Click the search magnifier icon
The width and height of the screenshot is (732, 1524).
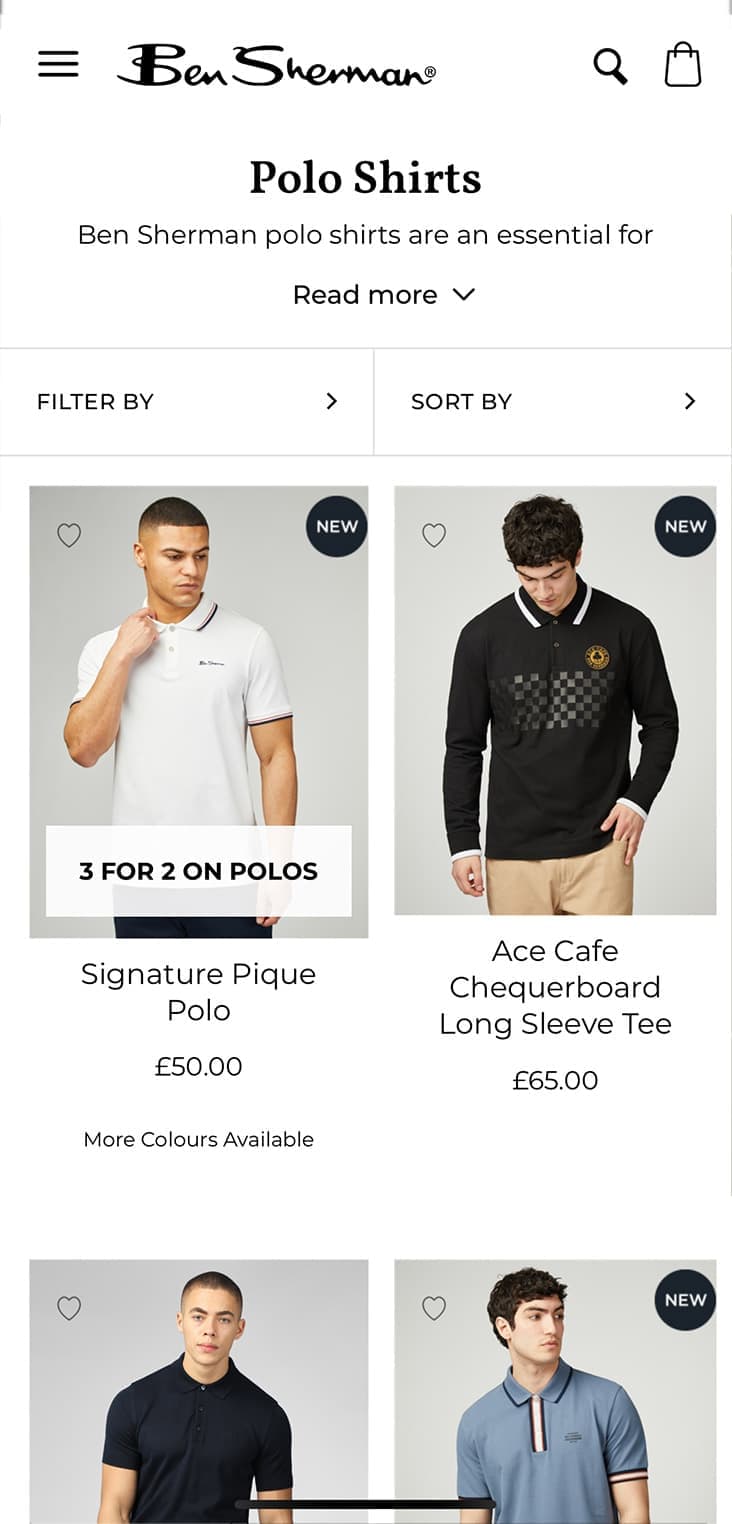coord(609,64)
